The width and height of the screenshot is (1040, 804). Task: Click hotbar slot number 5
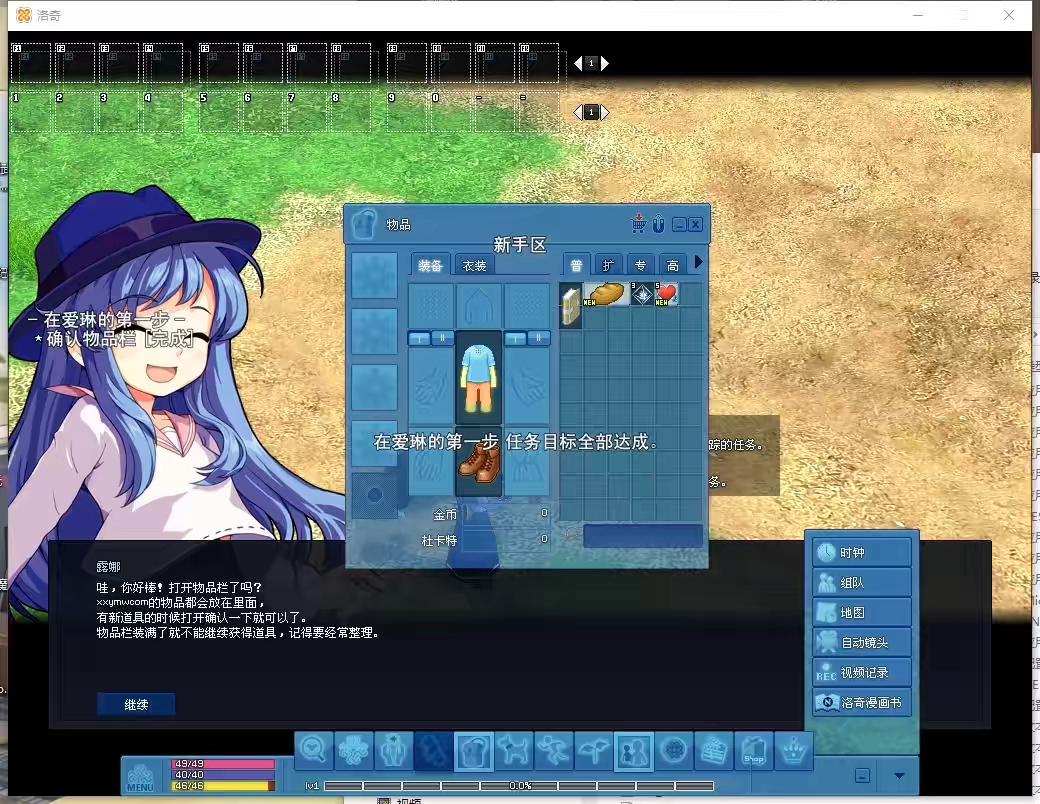click(219, 111)
